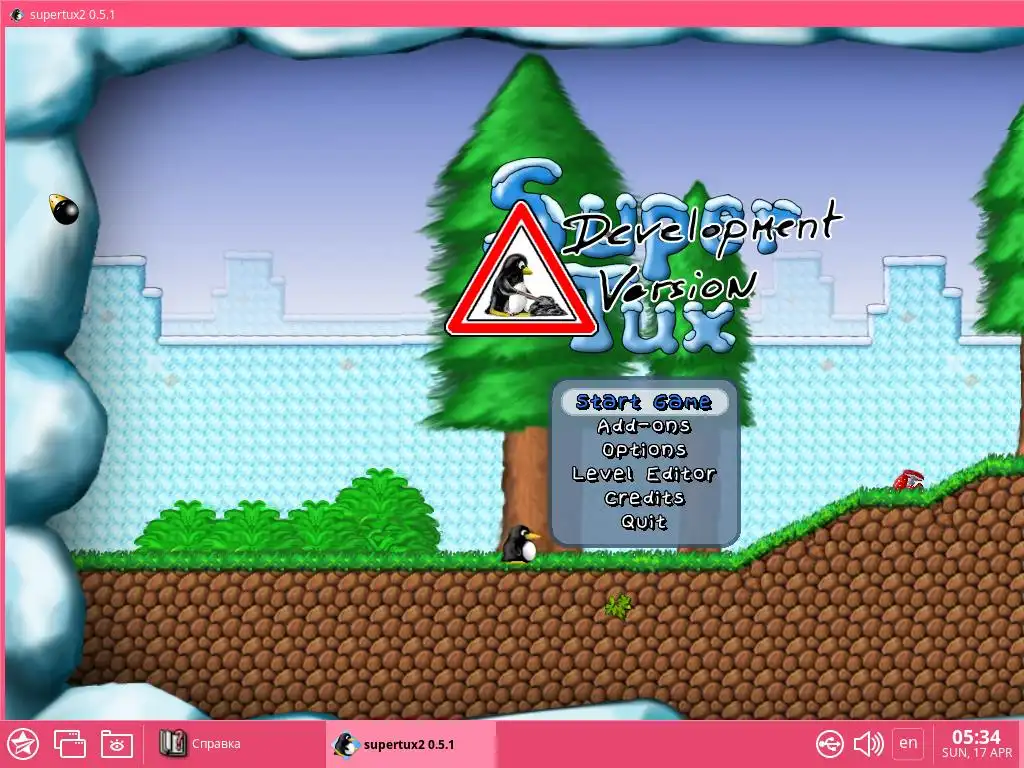Open the Add-ons menu entry
This screenshot has height=768, width=1024.
644,426
